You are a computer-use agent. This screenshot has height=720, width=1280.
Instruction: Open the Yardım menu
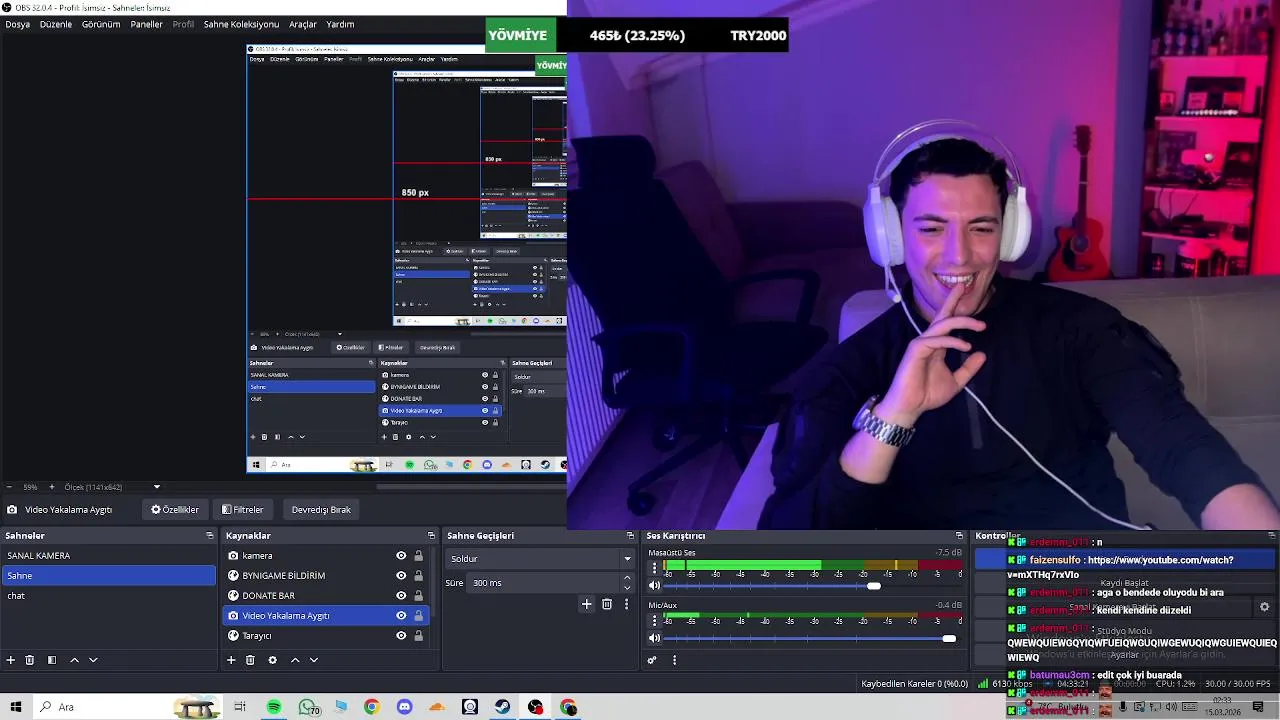[x=340, y=24]
